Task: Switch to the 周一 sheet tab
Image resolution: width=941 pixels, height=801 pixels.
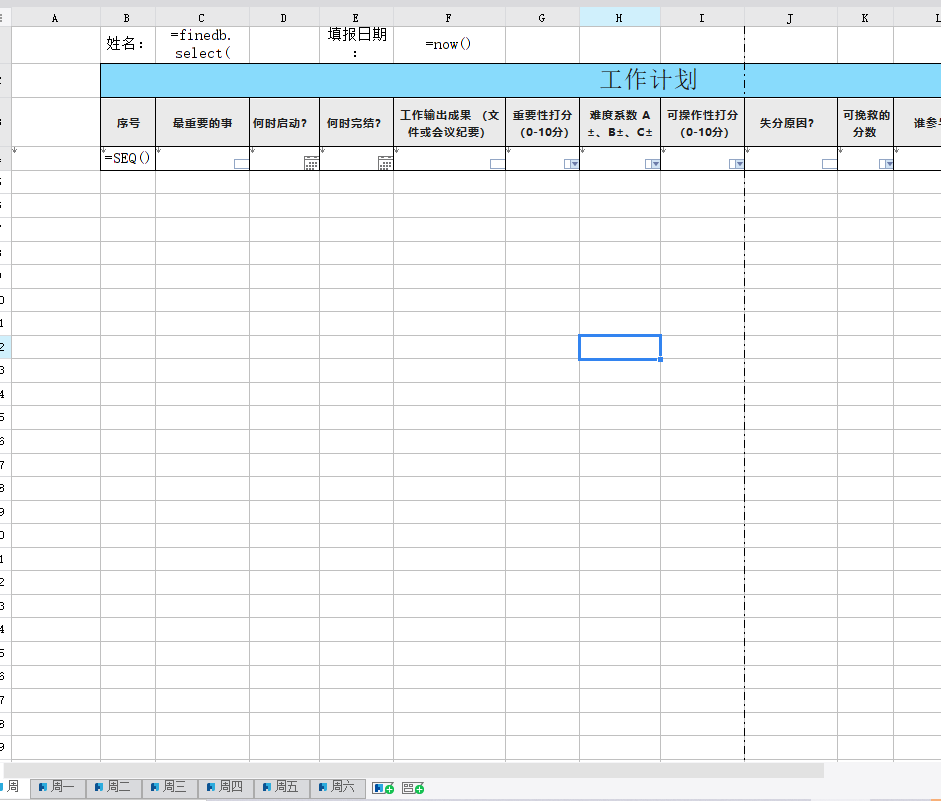Action: 58,787
